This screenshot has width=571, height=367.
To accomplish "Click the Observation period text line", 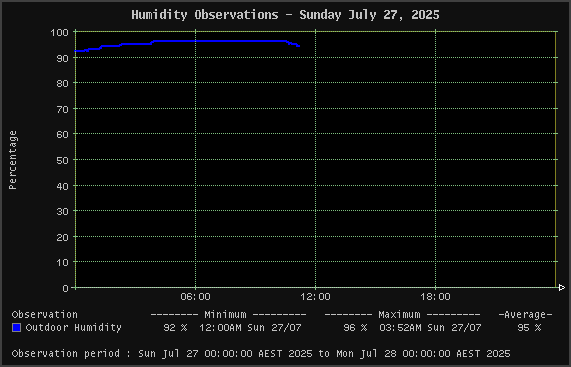I will [261, 354].
